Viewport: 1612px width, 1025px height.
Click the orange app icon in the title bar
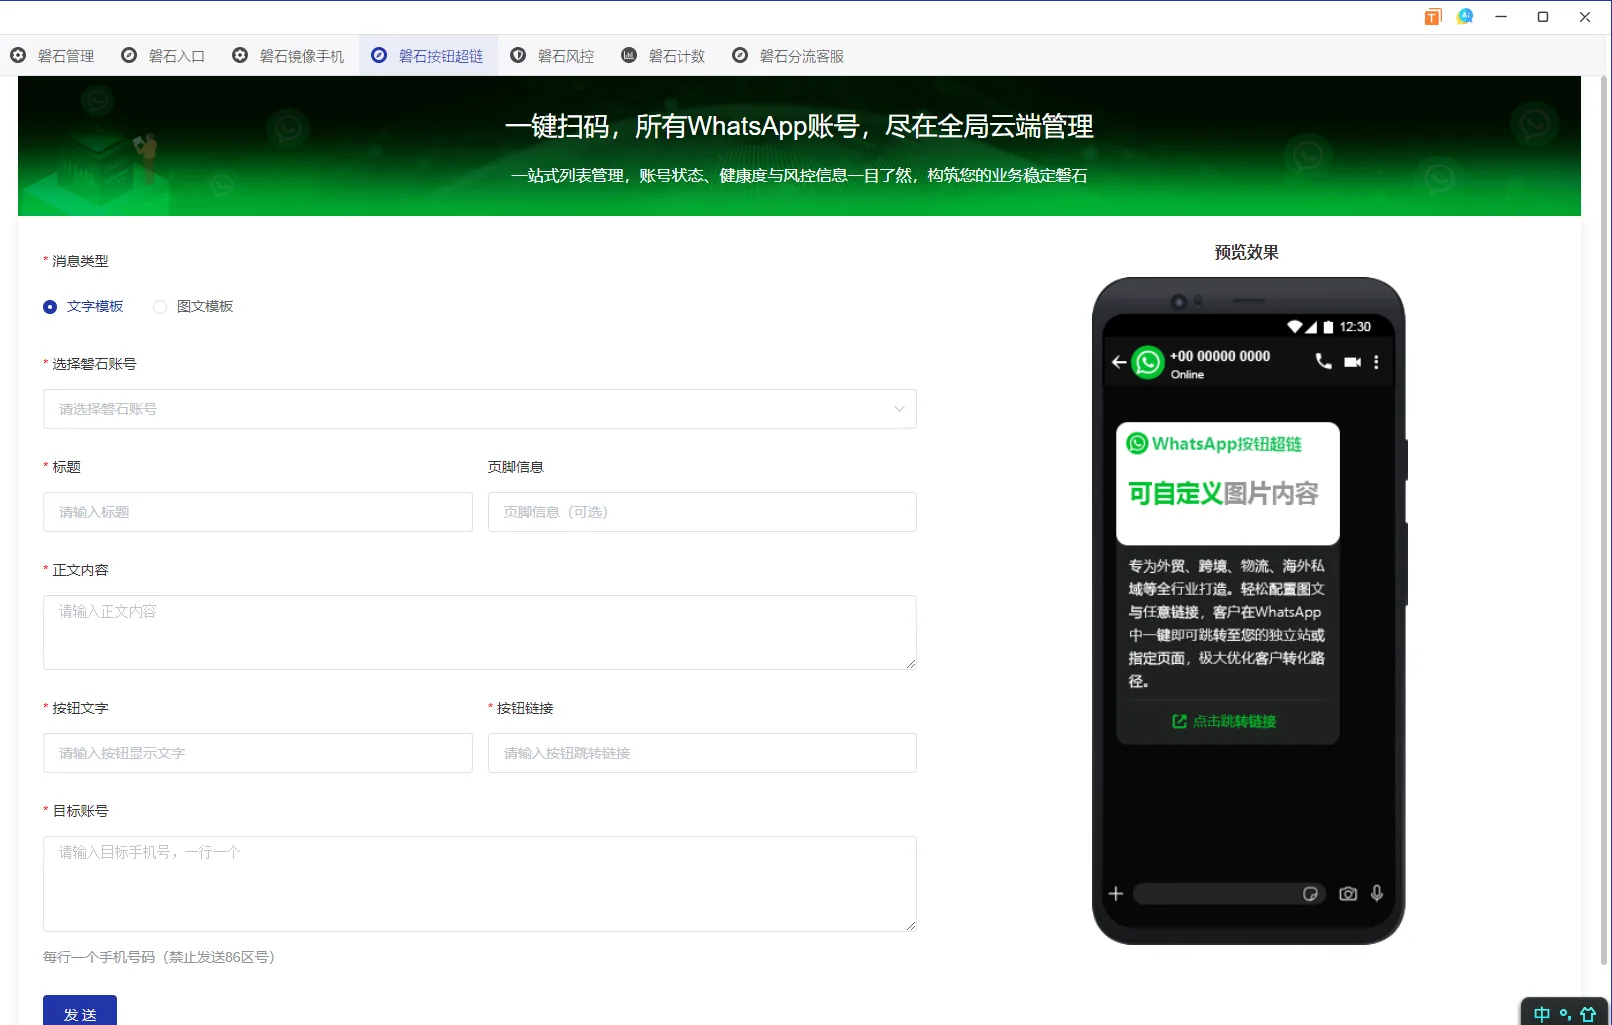click(1432, 16)
